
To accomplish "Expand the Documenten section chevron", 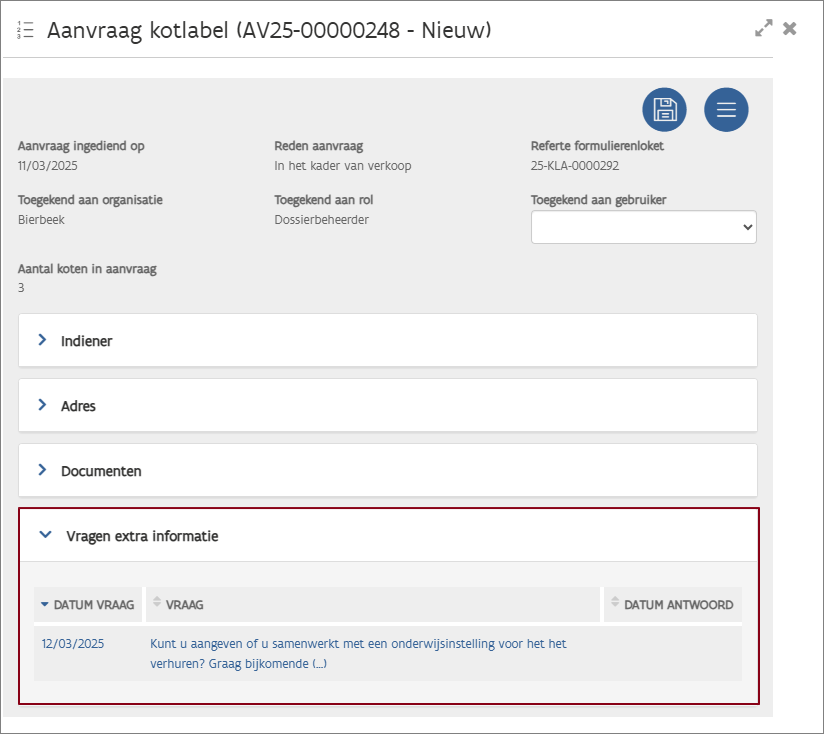I will (43, 470).
